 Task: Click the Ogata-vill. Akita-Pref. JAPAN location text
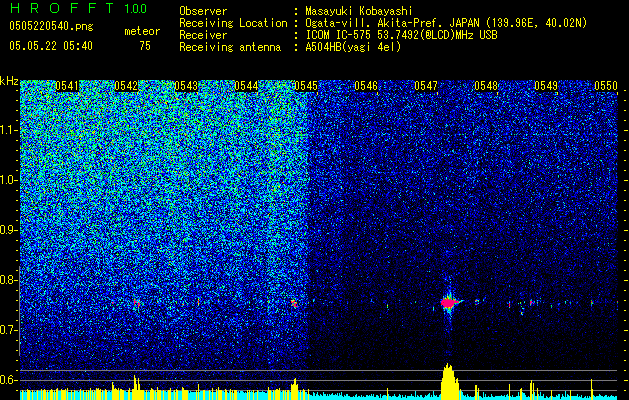446,23
